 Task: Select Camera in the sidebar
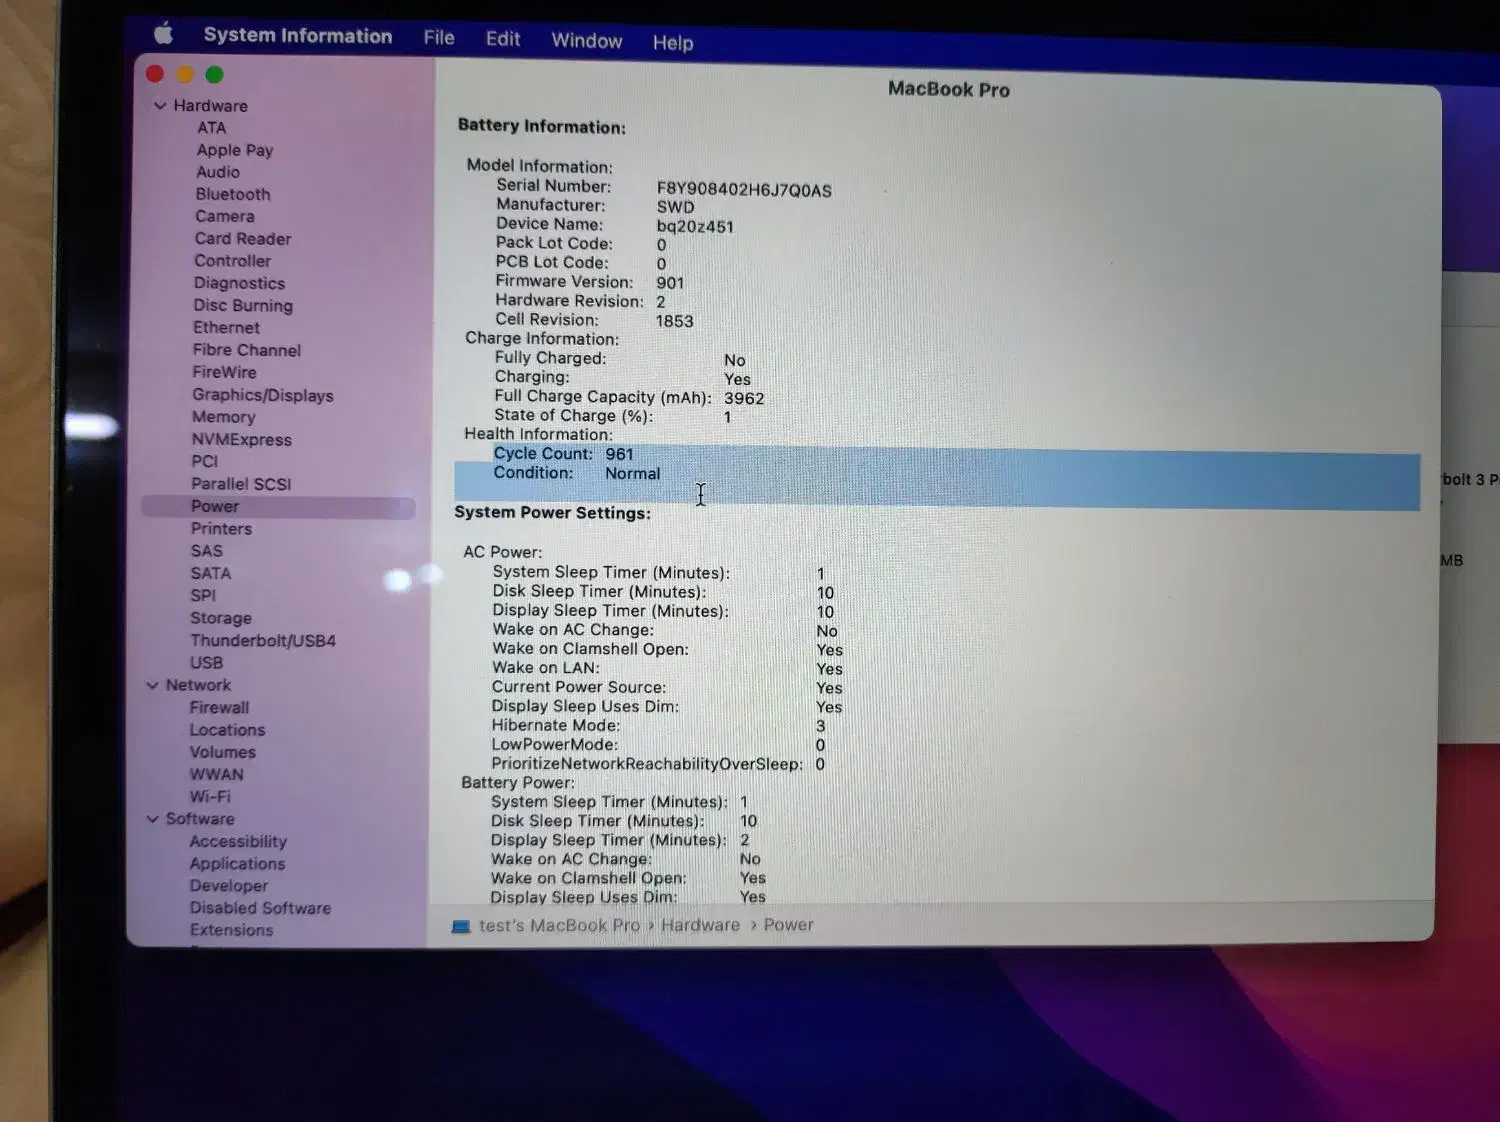pyautogui.click(x=225, y=216)
